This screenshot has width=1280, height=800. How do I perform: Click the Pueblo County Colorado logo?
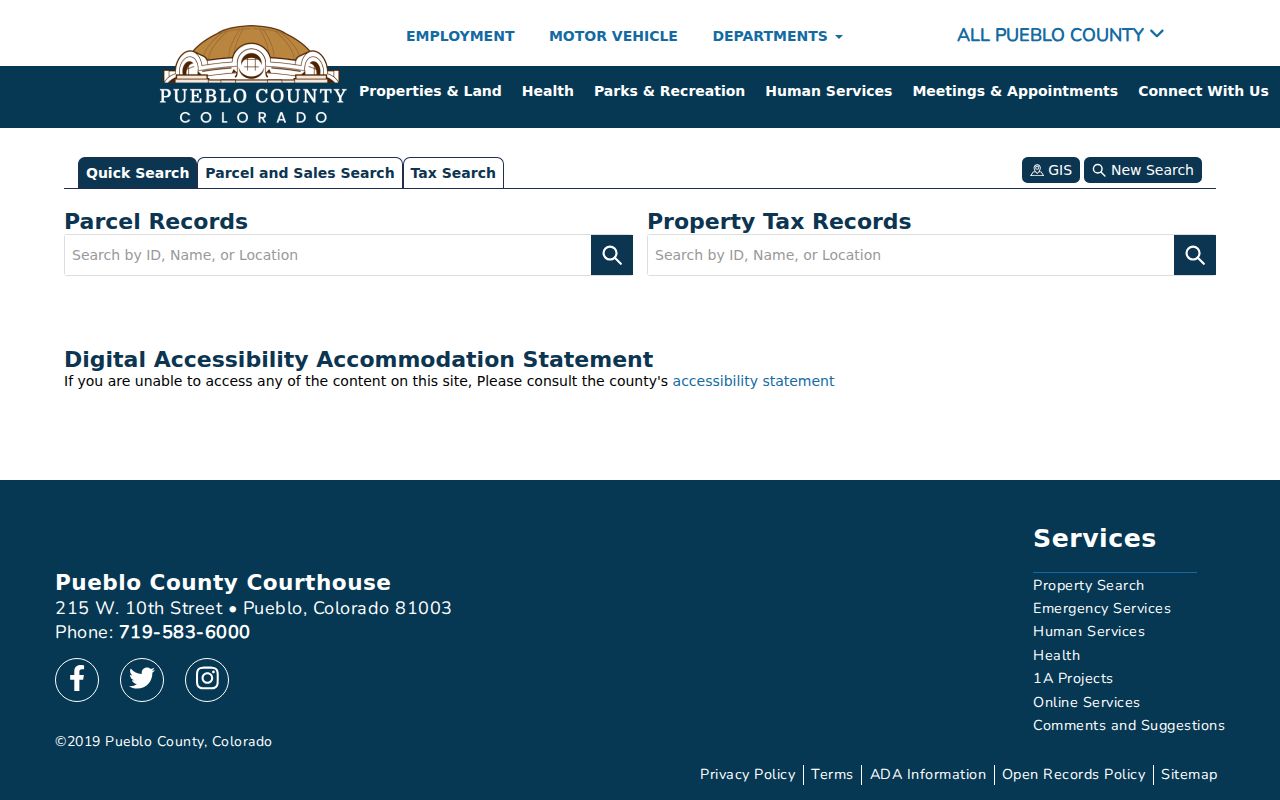(x=252, y=75)
